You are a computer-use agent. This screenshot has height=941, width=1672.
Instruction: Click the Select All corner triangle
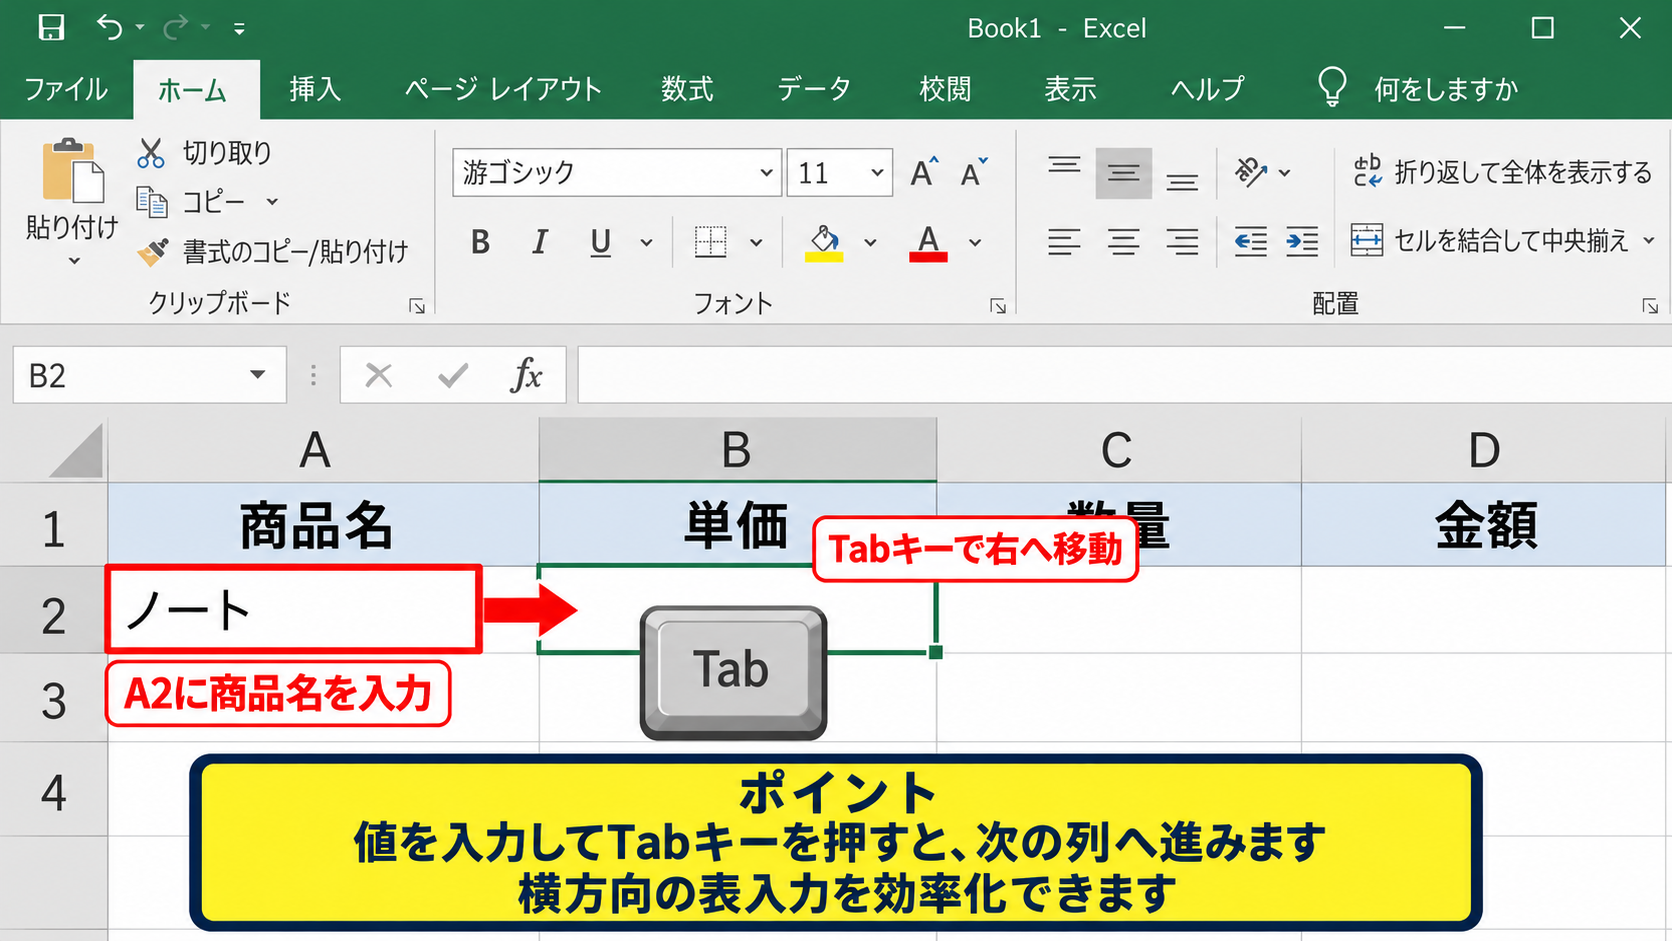pyautogui.click(x=76, y=450)
